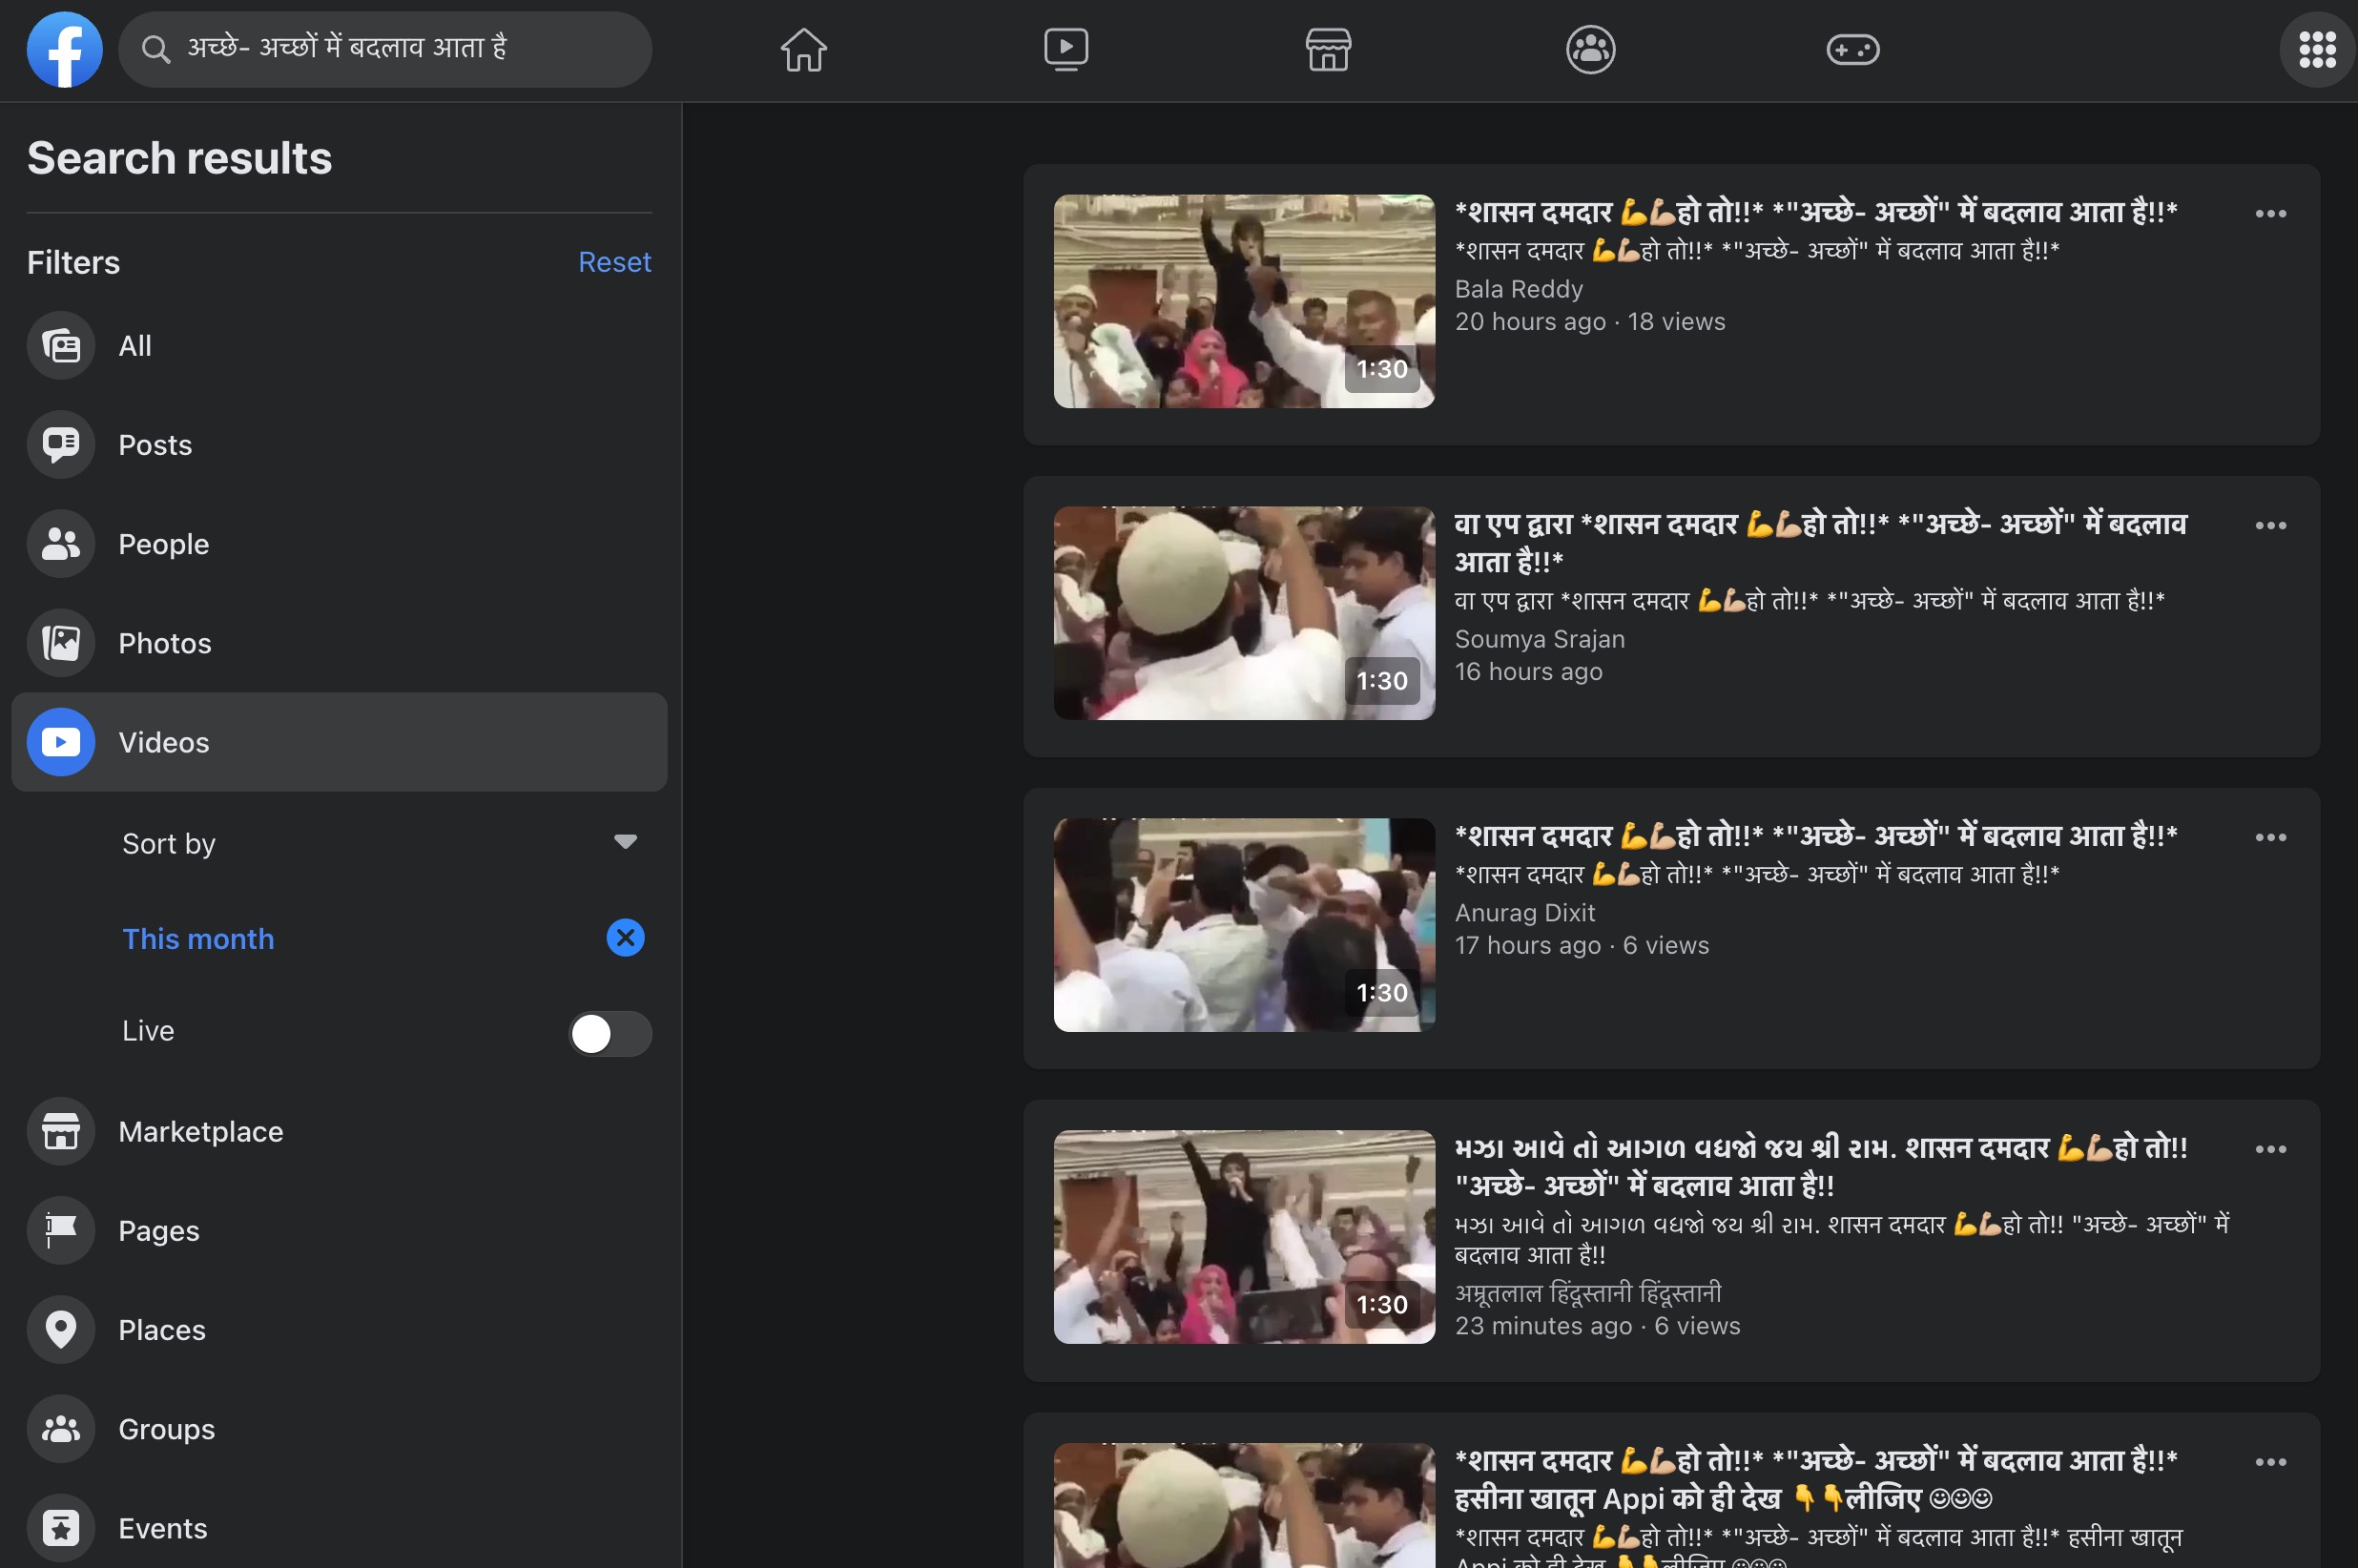
Task: Switch to Pages results label
Action: tap(159, 1231)
